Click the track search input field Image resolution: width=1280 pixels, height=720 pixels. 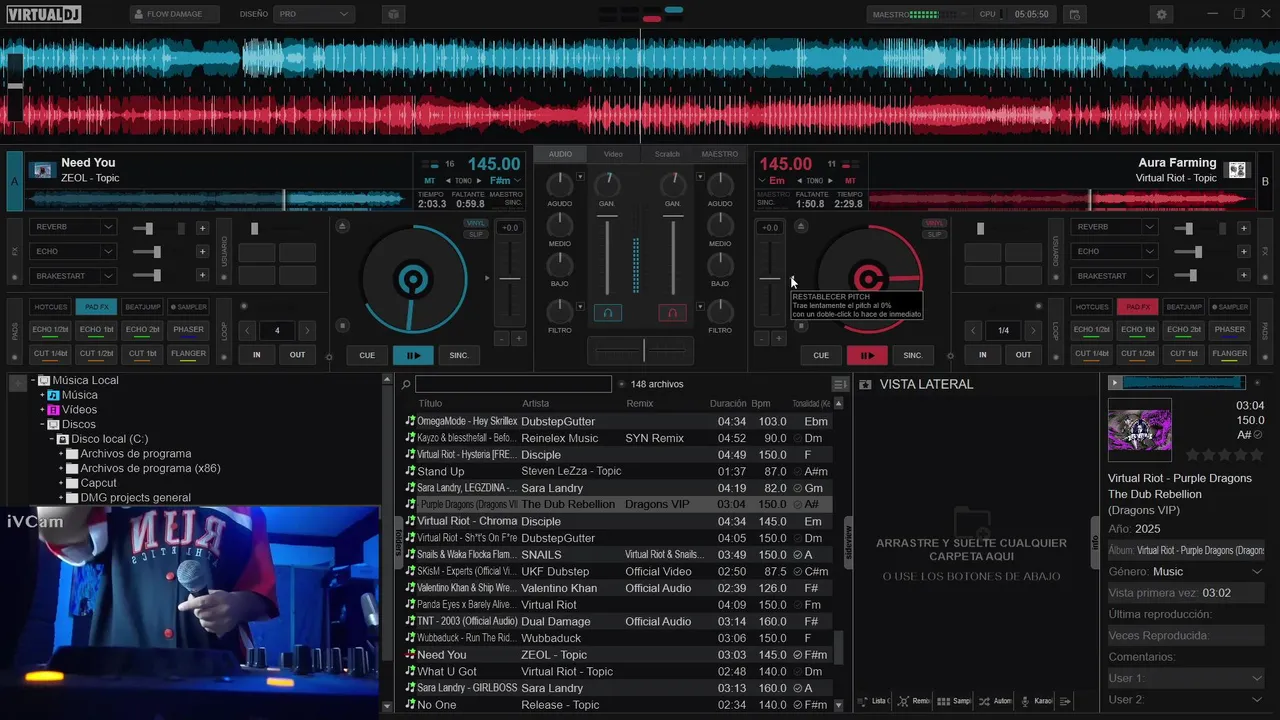513,384
